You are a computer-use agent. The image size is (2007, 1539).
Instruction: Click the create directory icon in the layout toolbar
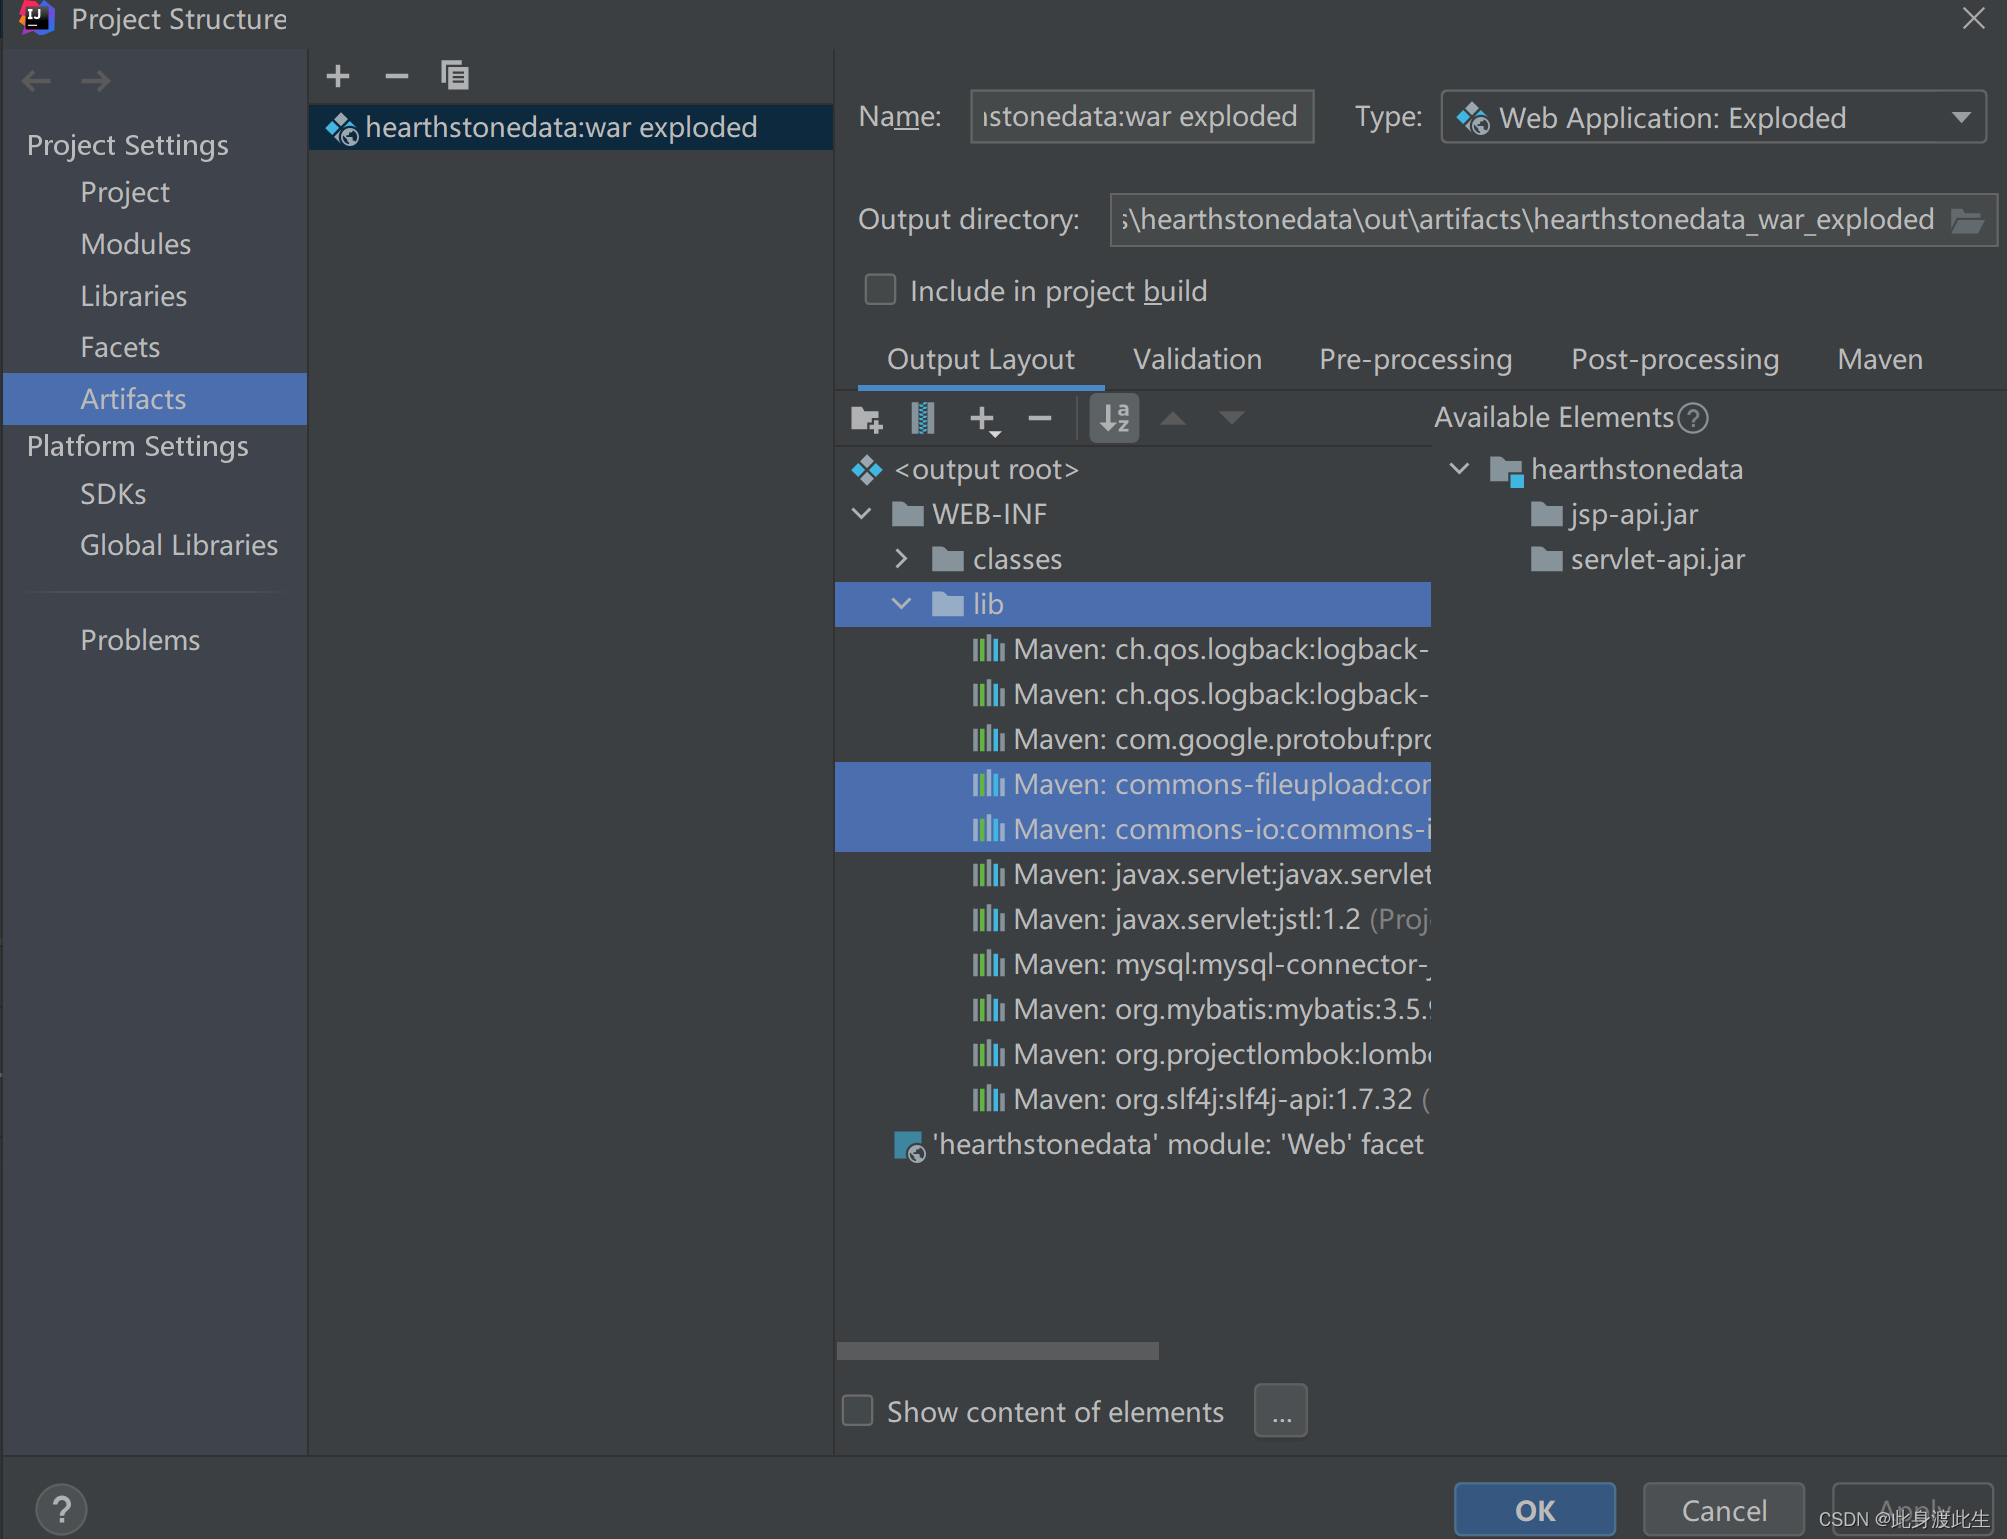[866, 419]
